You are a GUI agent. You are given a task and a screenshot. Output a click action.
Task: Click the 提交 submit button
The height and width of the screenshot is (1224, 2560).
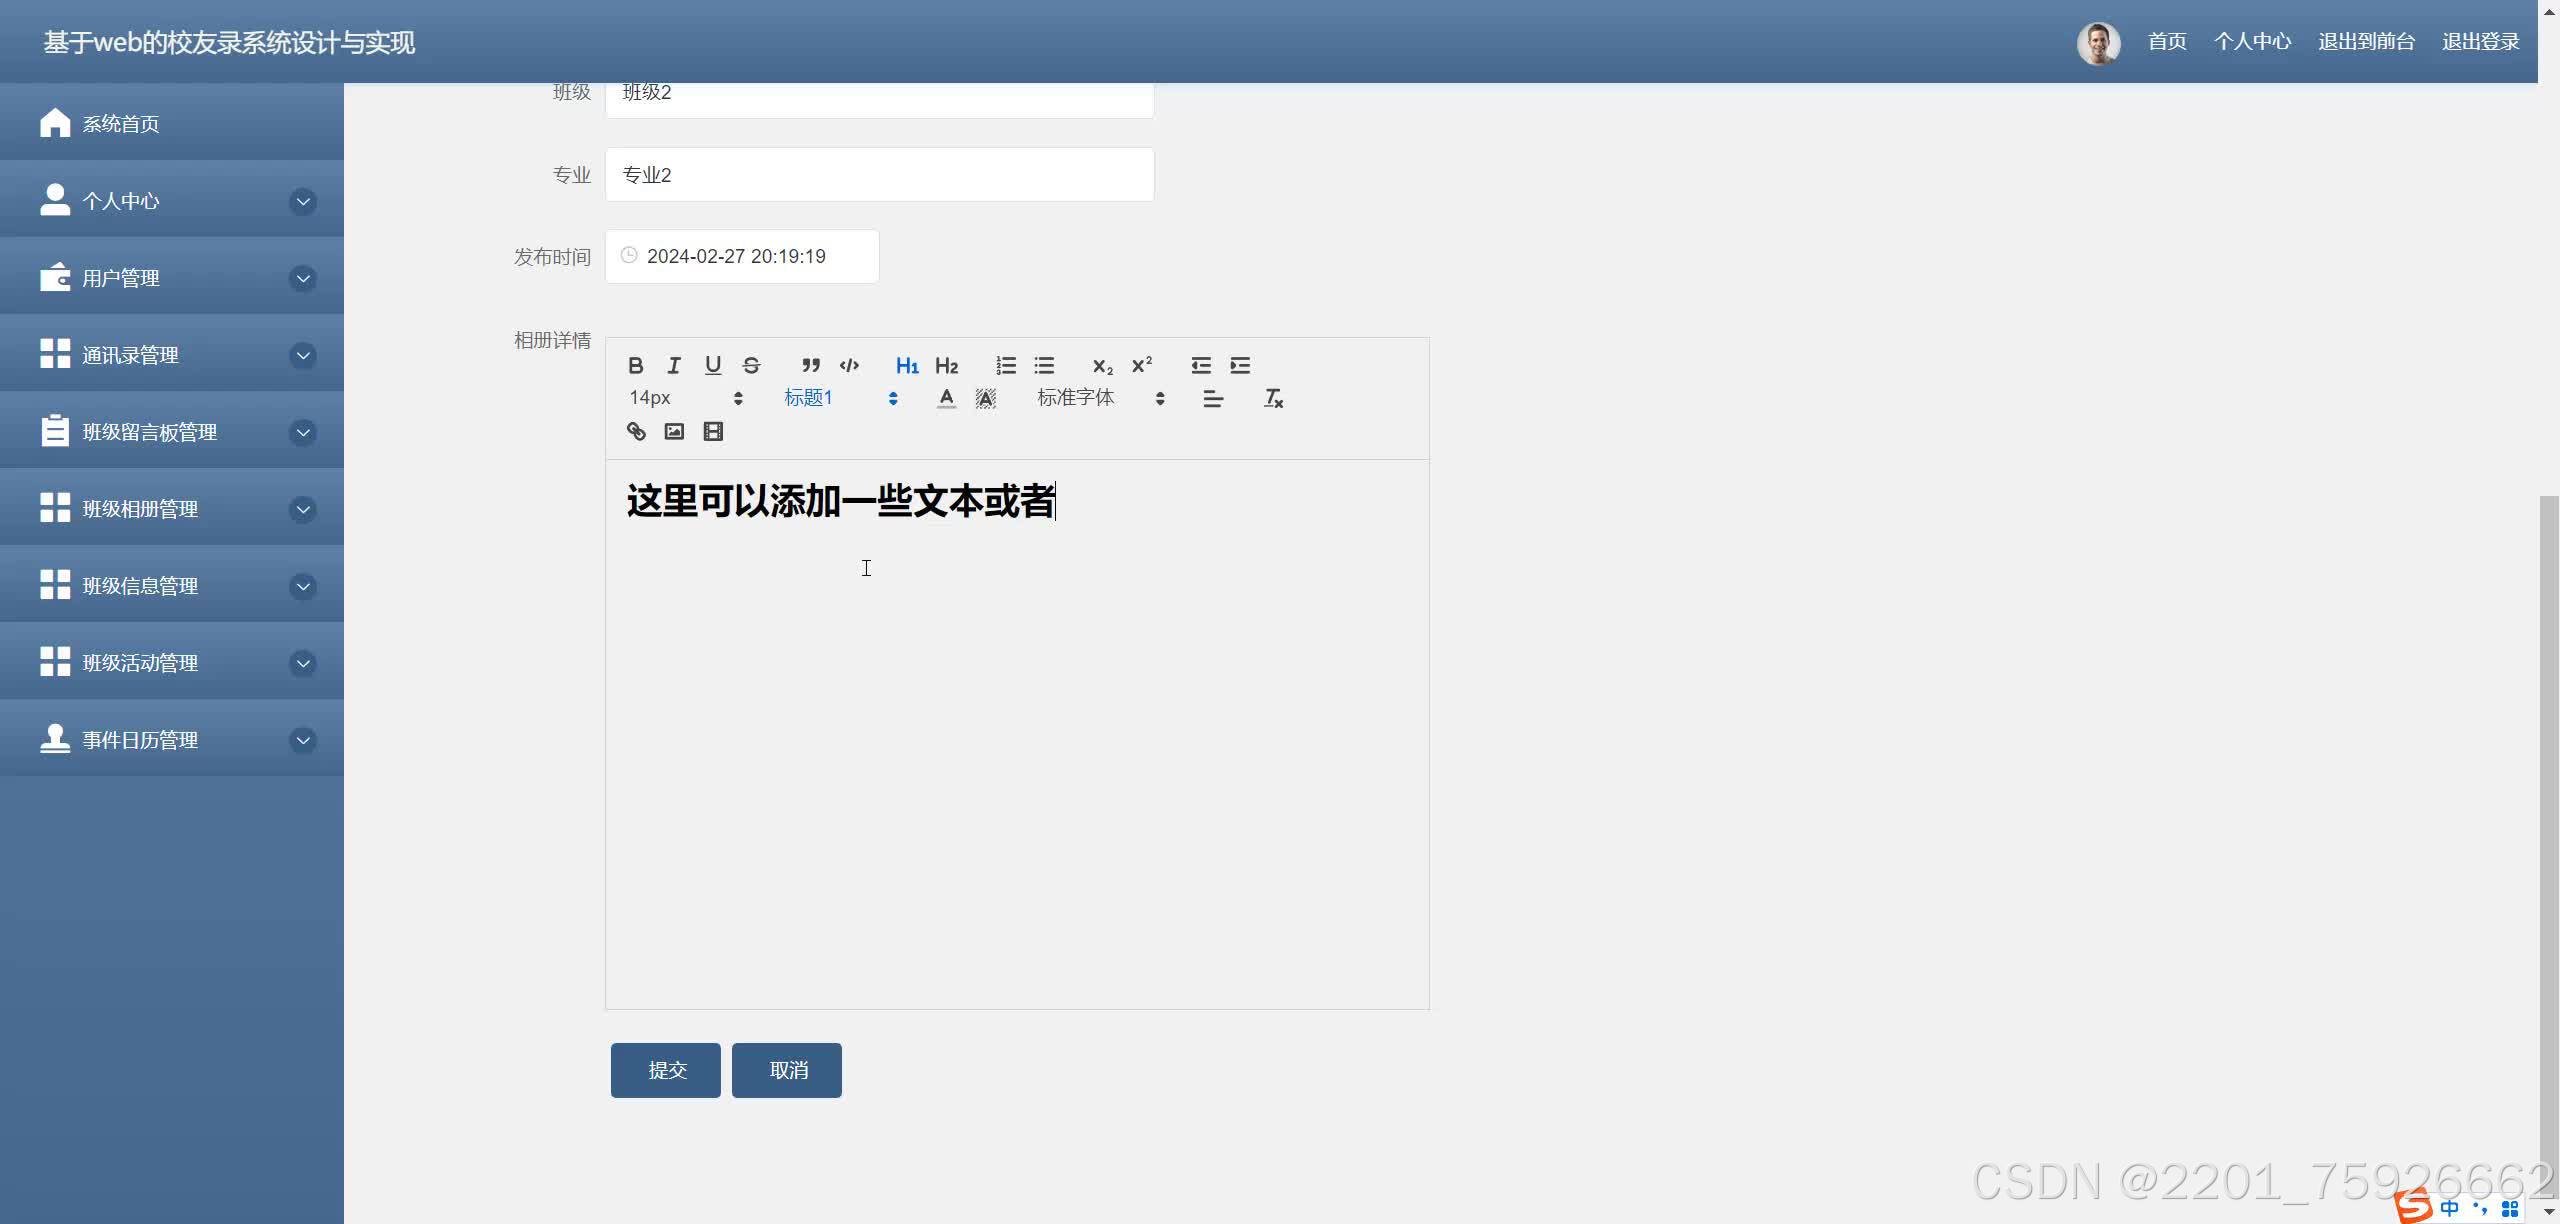666,1070
